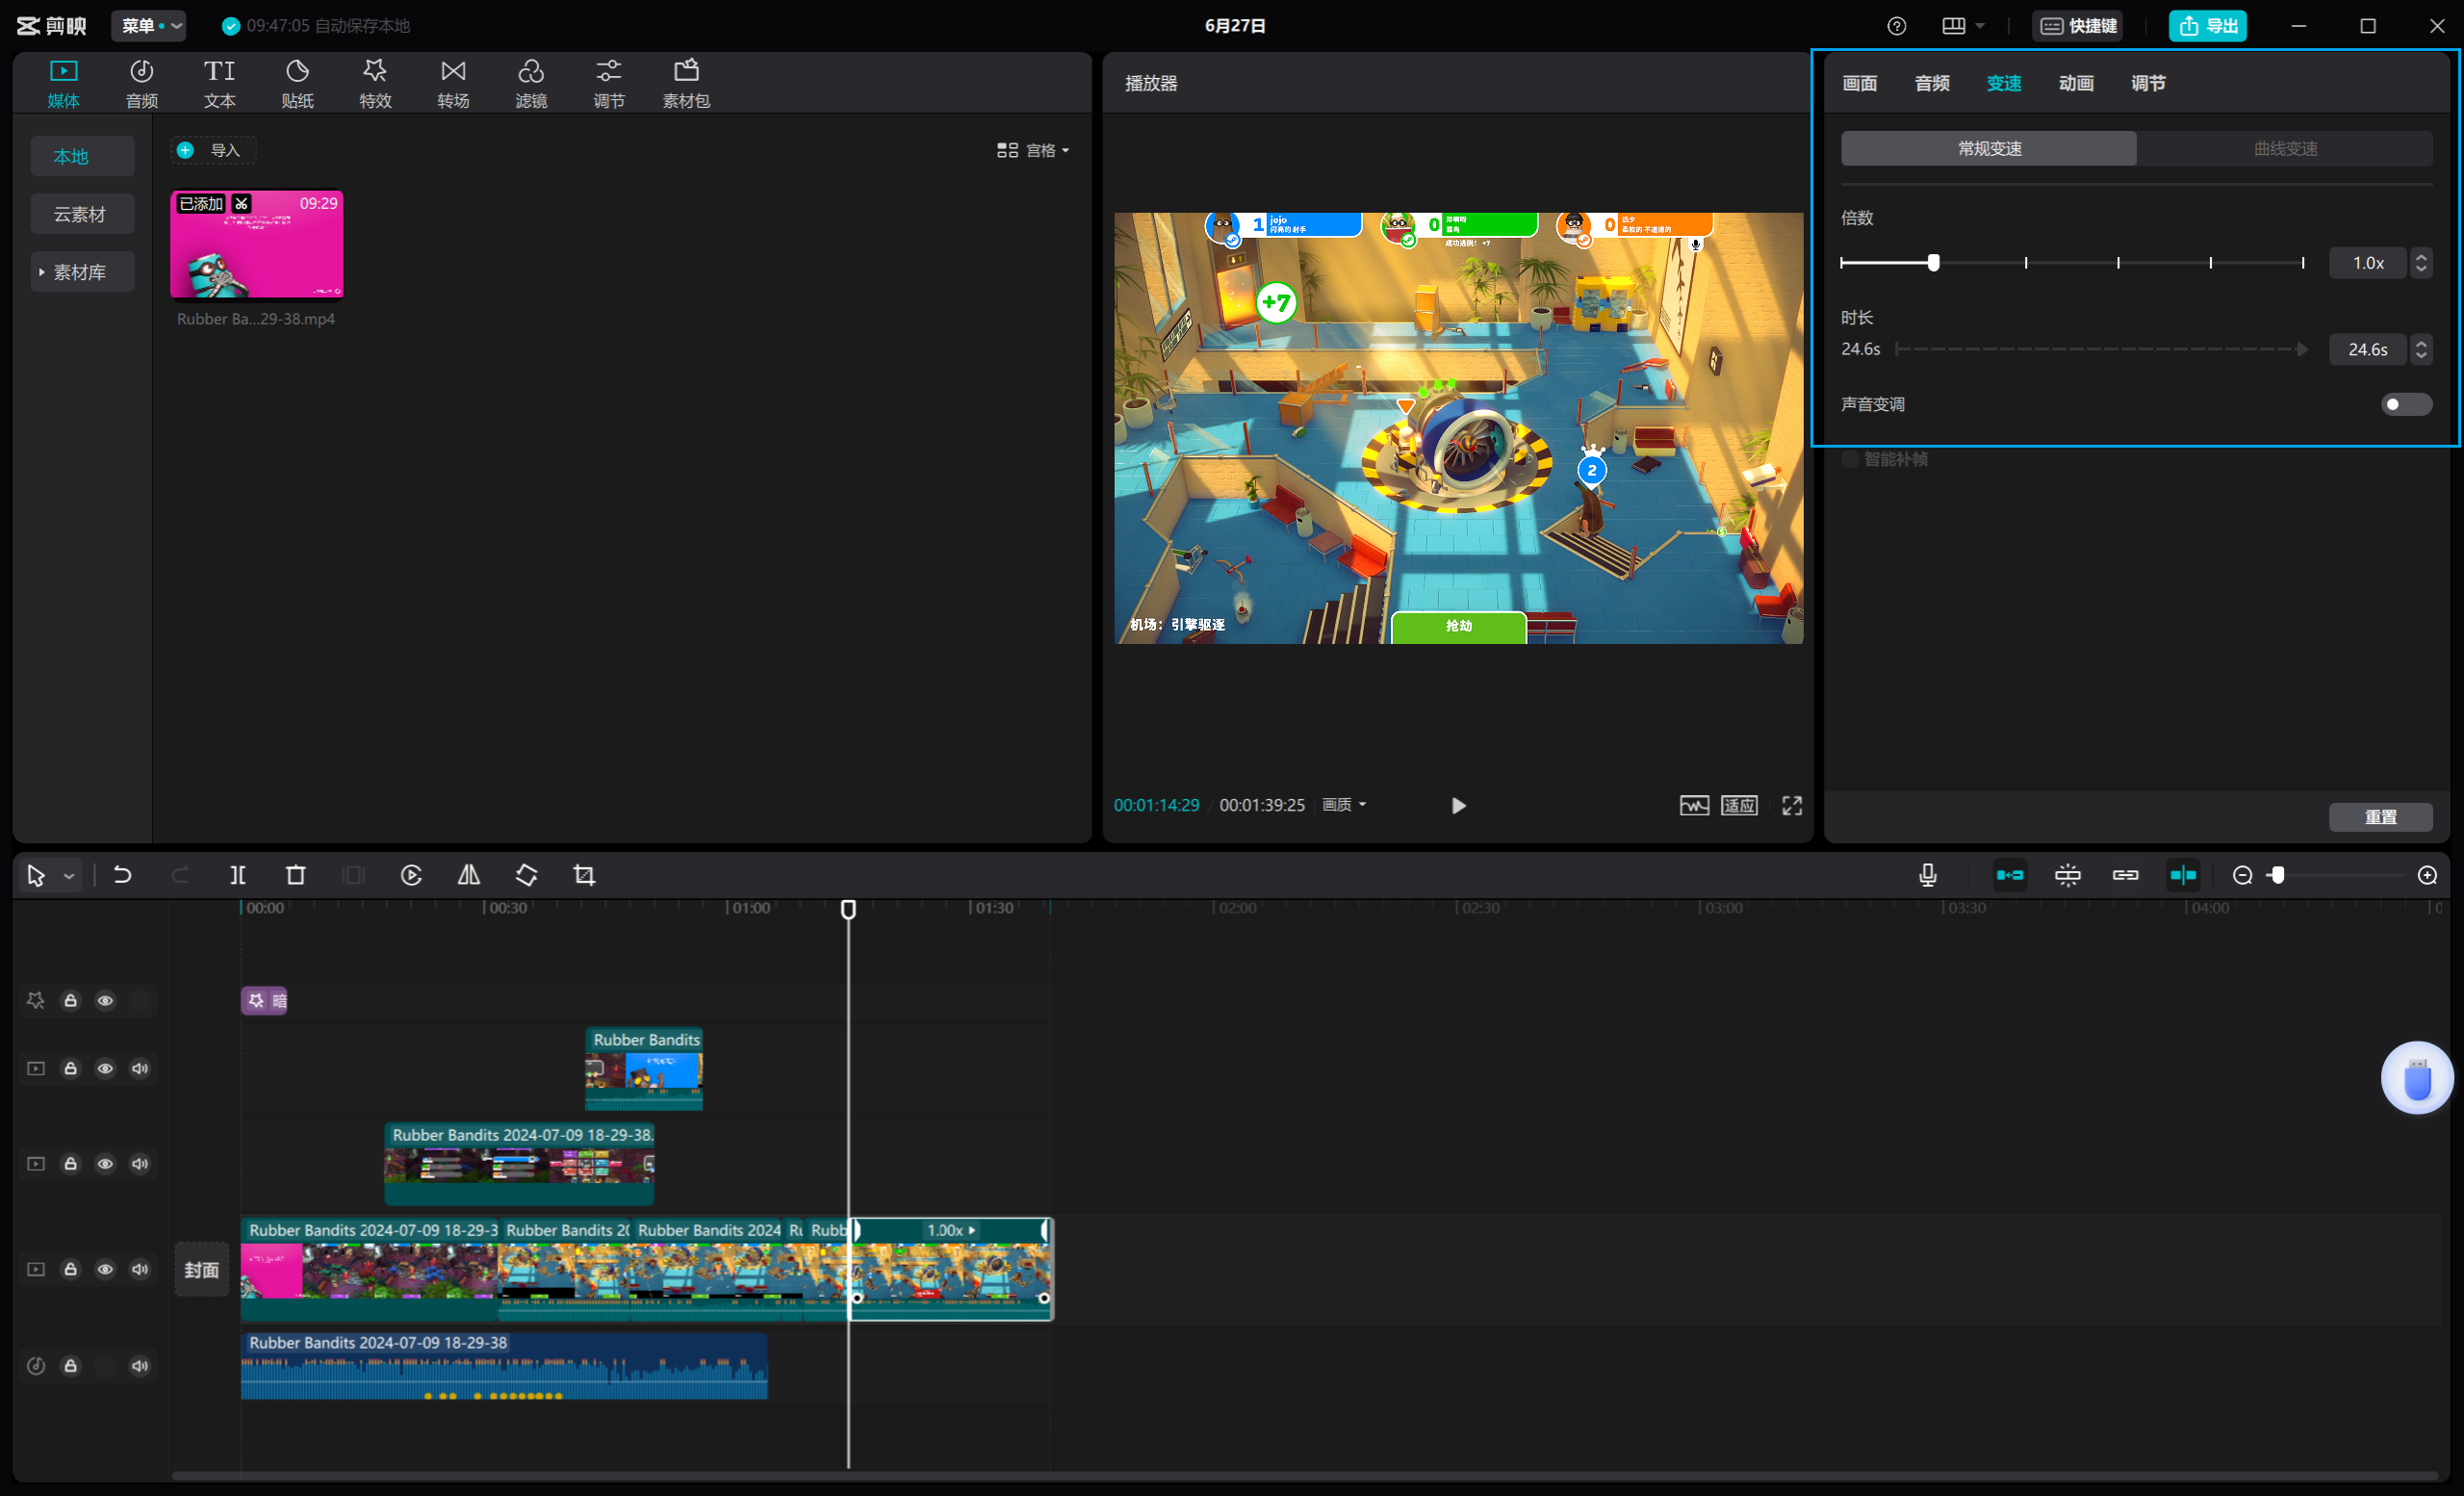Viewport: 2464px width, 1496px height.
Task: Select the Rubber Ba...29-38.mp4 media thumbnail
Action: click(x=257, y=245)
